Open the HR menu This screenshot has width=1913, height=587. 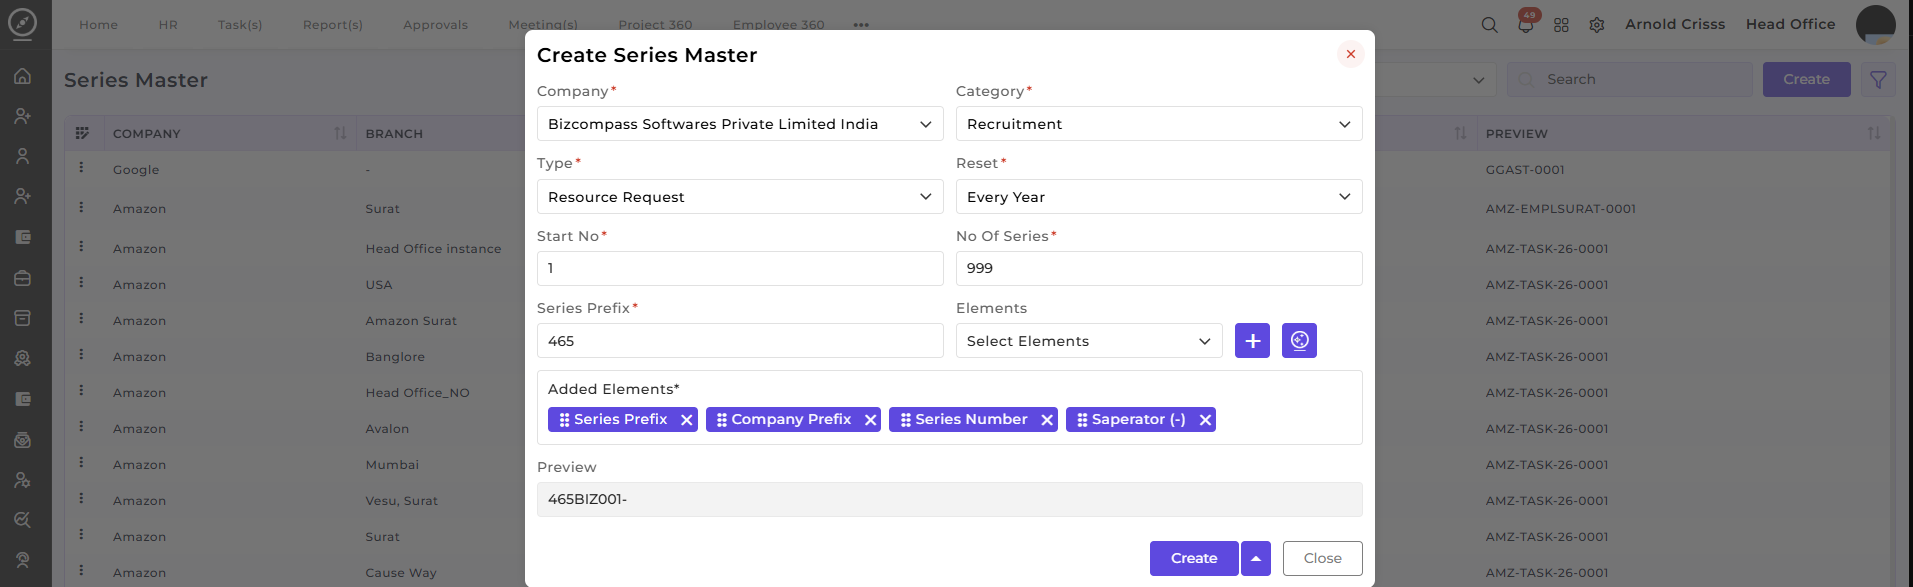(168, 25)
